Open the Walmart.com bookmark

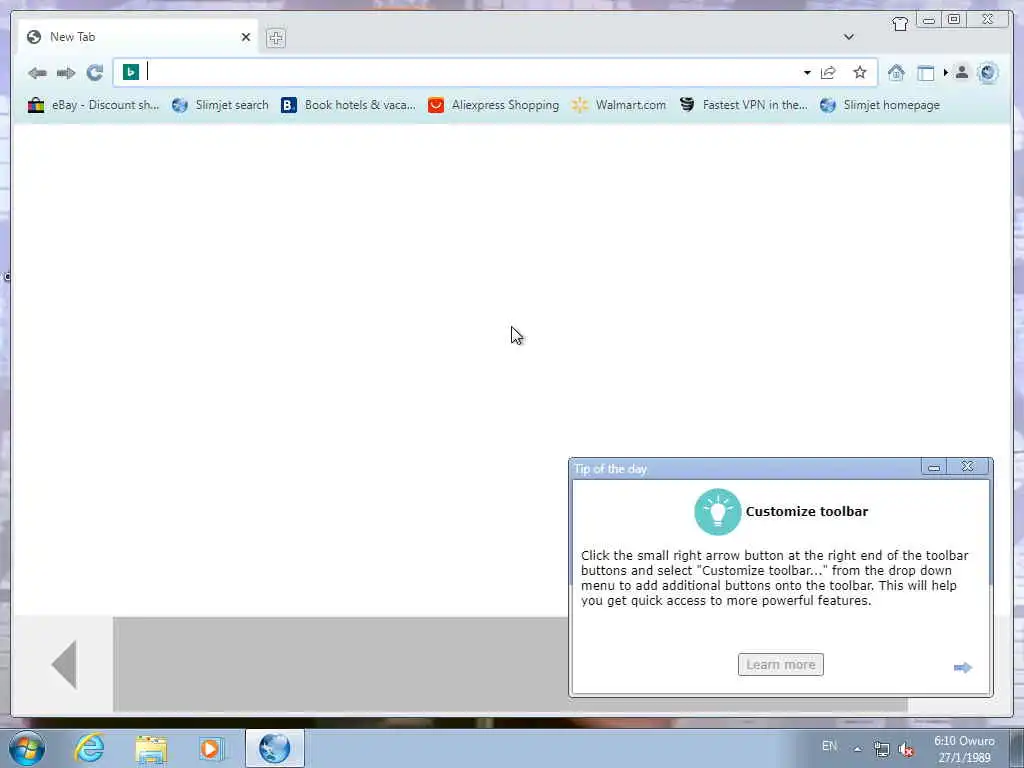click(618, 105)
